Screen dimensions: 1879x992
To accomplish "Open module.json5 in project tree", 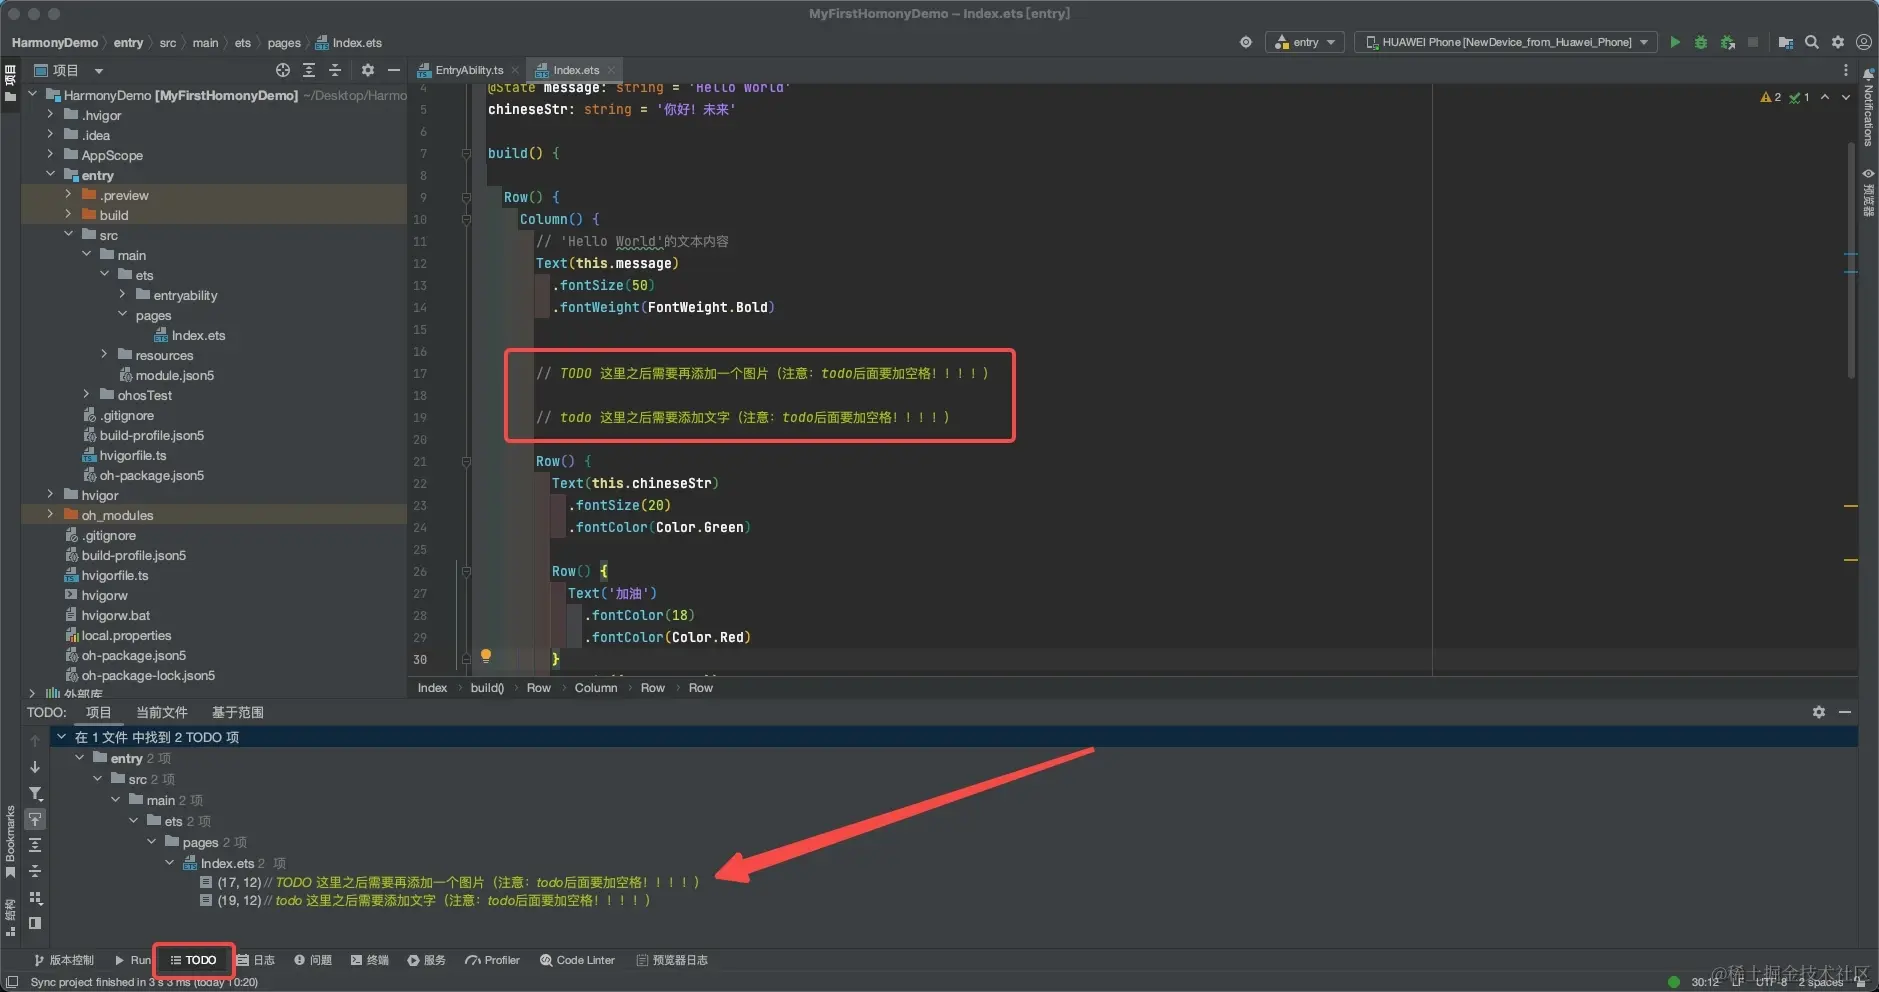I will 174,375.
